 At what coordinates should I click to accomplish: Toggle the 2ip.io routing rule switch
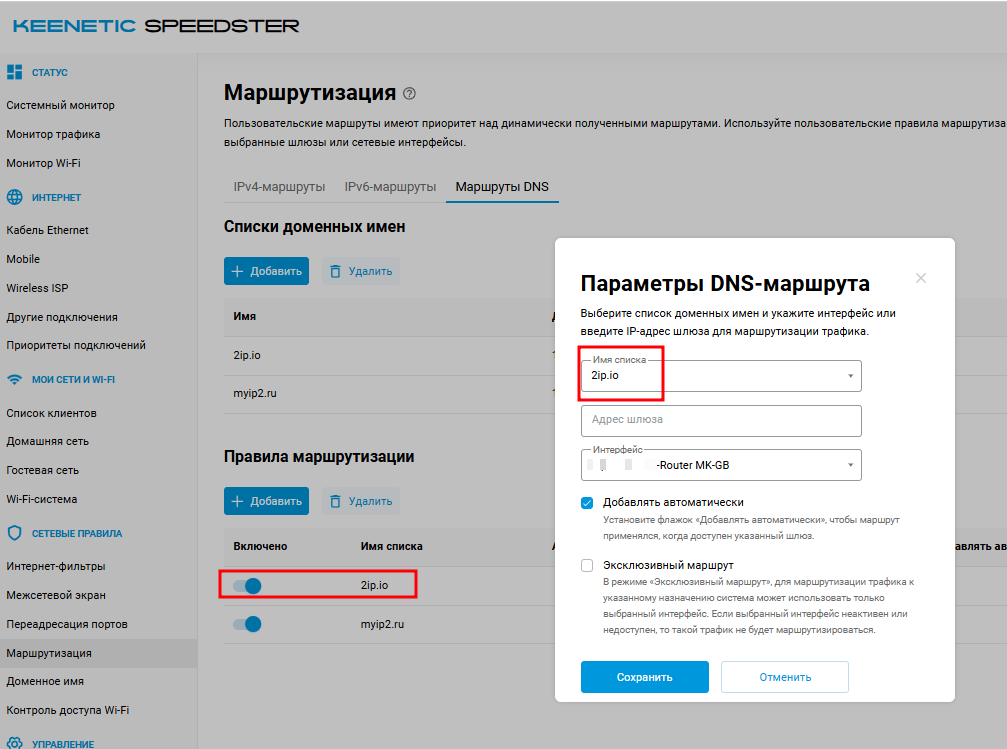tap(247, 586)
